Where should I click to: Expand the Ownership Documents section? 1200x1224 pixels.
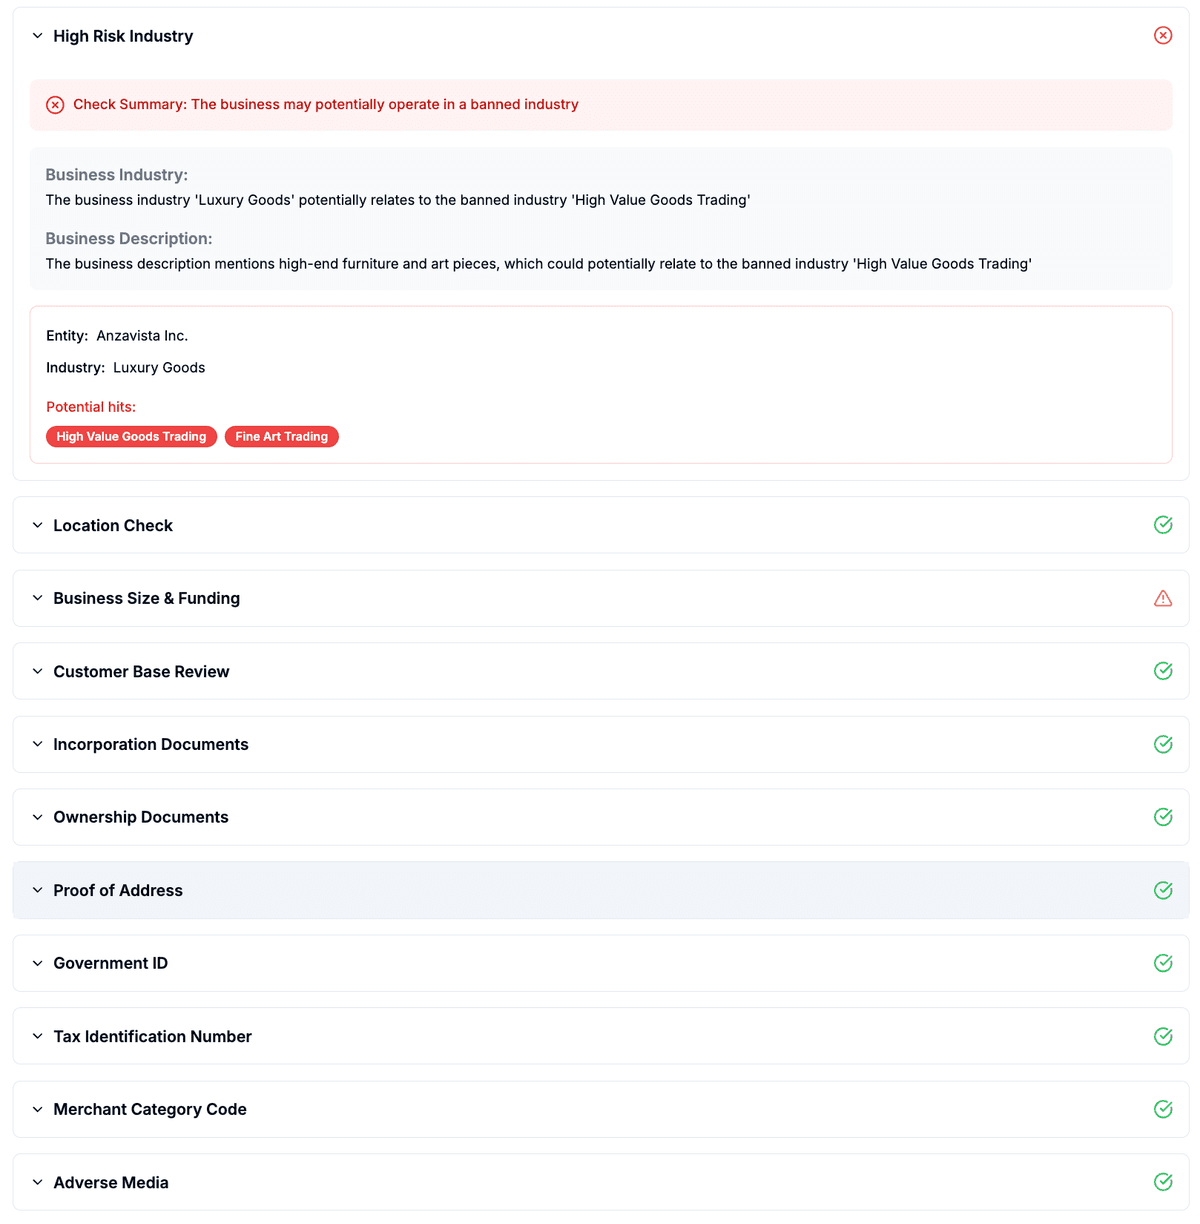tap(37, 817)
